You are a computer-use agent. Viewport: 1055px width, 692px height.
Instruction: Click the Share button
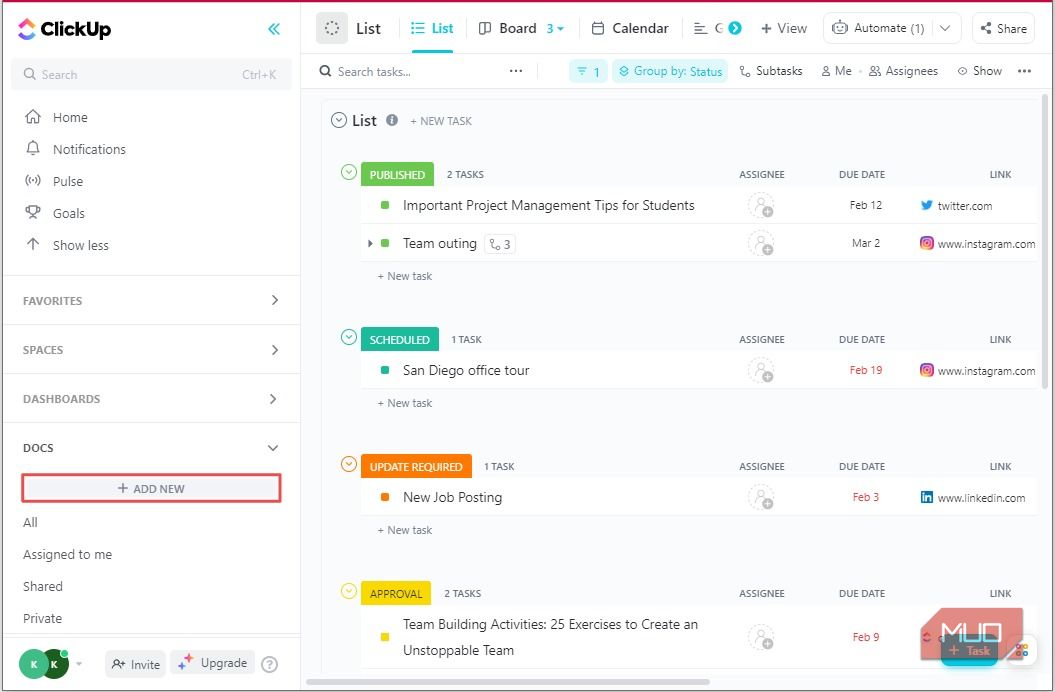tap(1003, 28)
